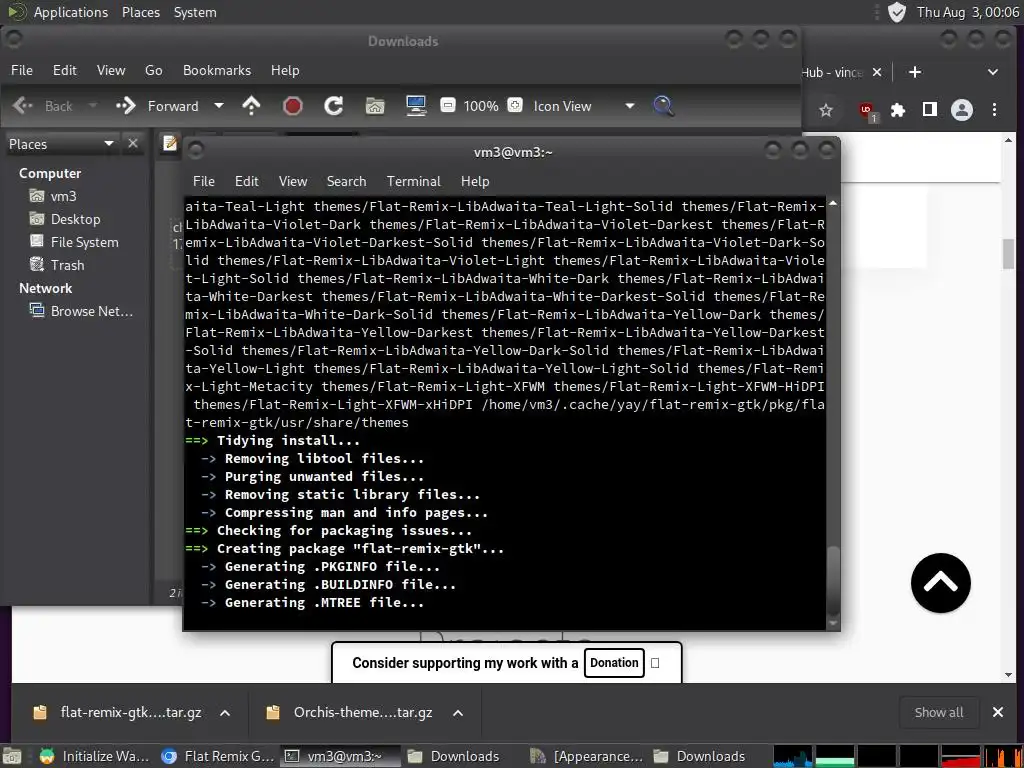Click the Back arrow in Downloads file manager
The image size is (1024, 768).
pyautogui.click(x=22, y=106)
